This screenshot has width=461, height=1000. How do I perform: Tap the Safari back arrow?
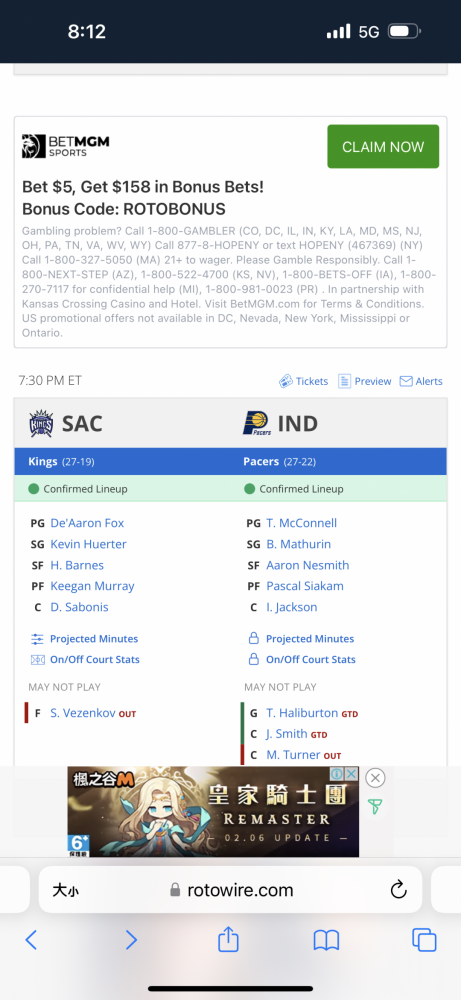[31, 939]
